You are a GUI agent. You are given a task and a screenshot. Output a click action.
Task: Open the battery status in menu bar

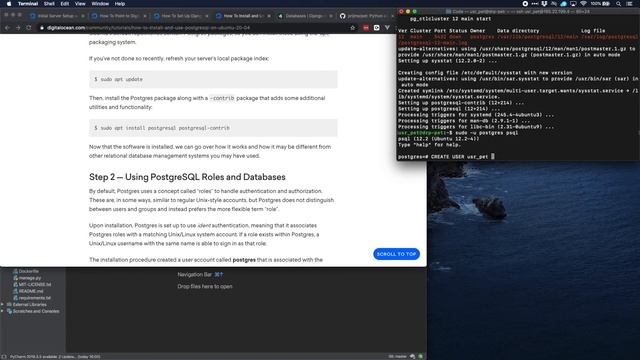(x=601, y=4)
